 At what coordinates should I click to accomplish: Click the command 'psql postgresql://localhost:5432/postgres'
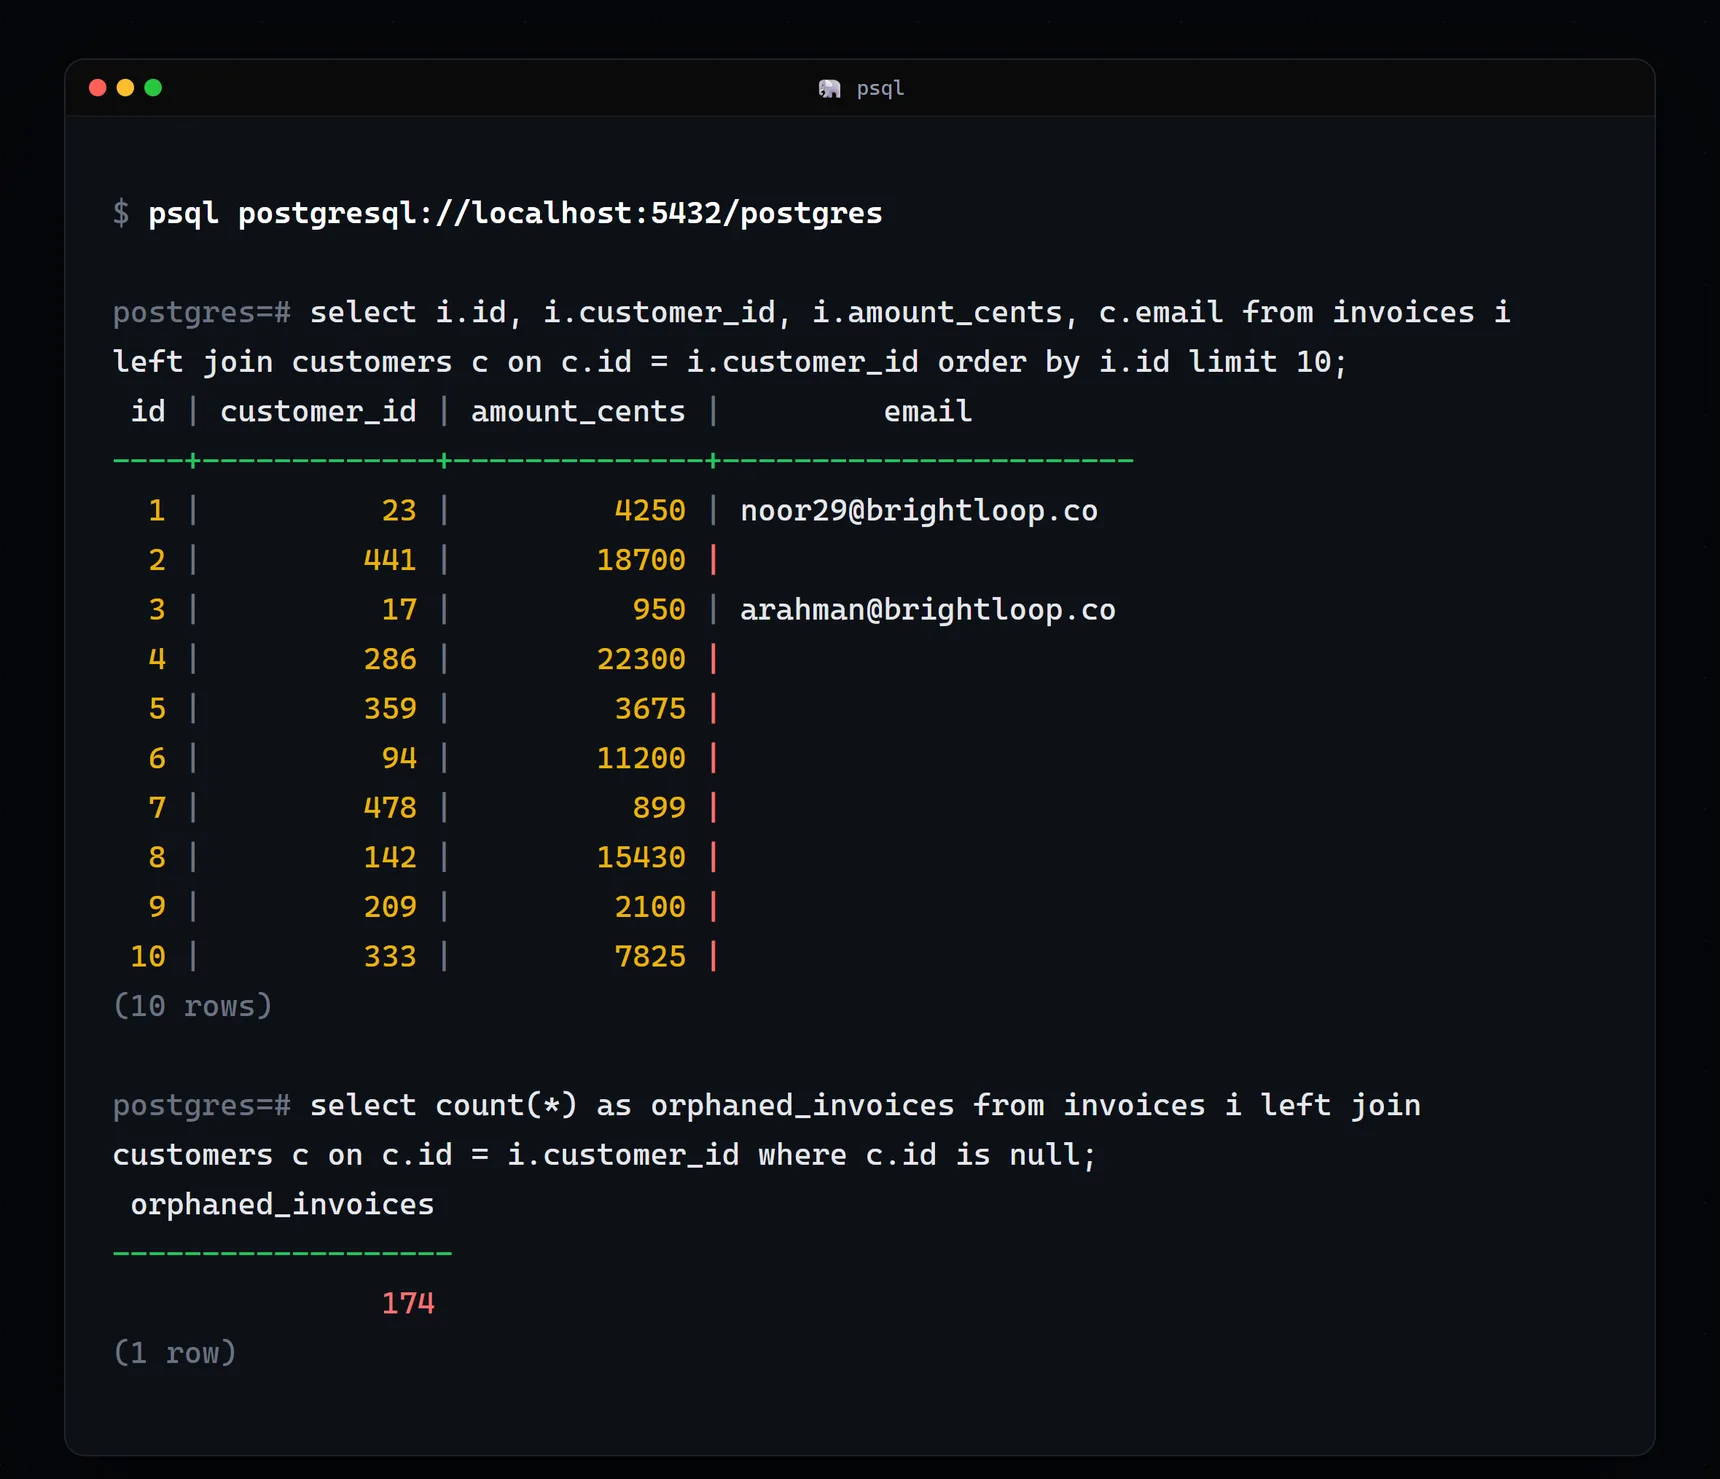click(x=515, y=213)
